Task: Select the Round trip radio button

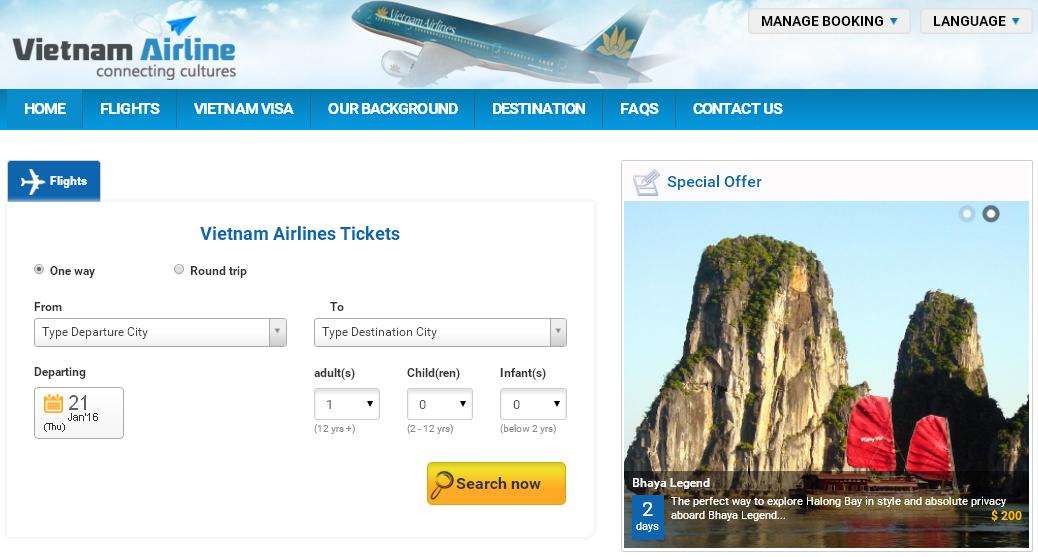Action: (179, 269)
